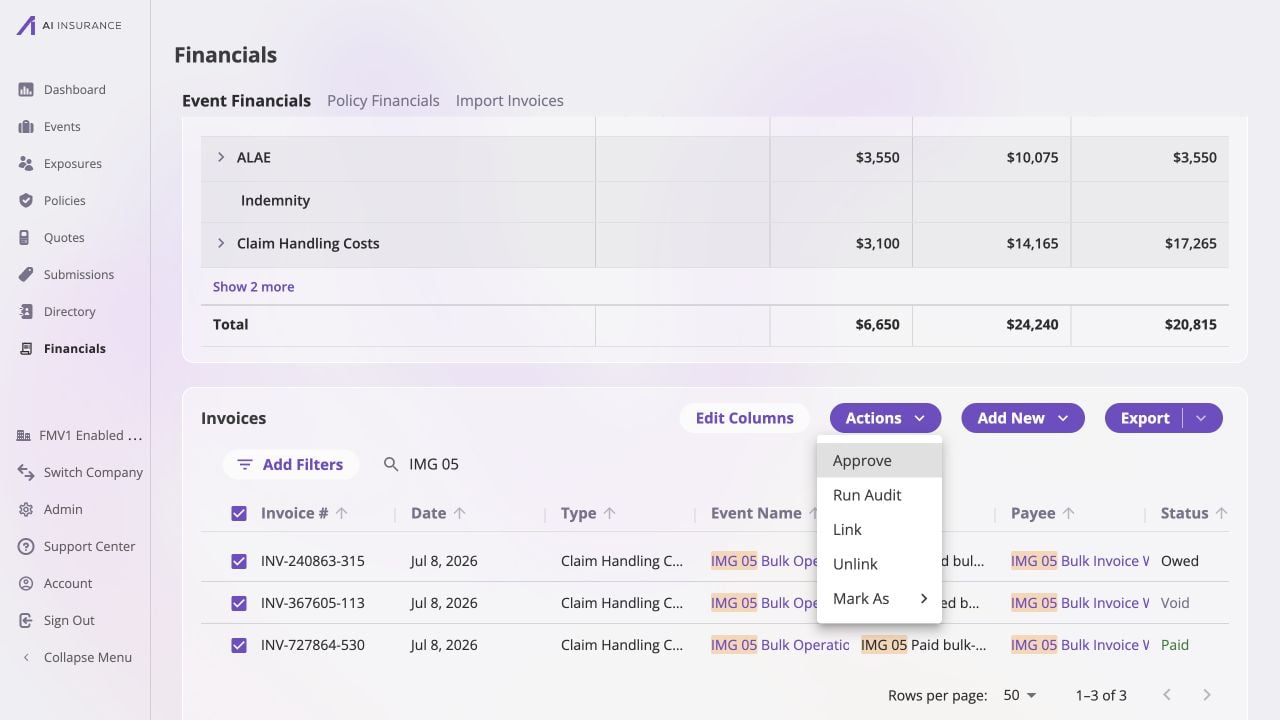
Task: Click the Export button
Action: [x=1145, y=418]
